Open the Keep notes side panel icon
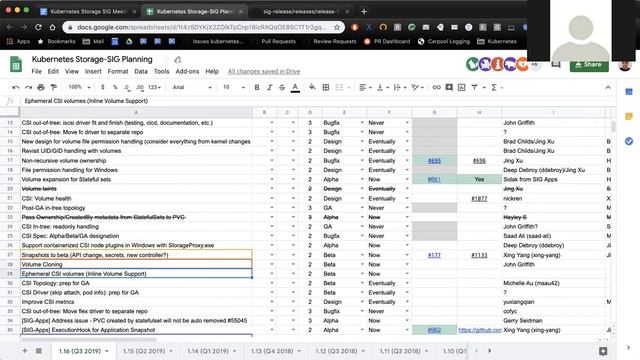This screenshot has height=360, width=640. click(x=629, y=116)
